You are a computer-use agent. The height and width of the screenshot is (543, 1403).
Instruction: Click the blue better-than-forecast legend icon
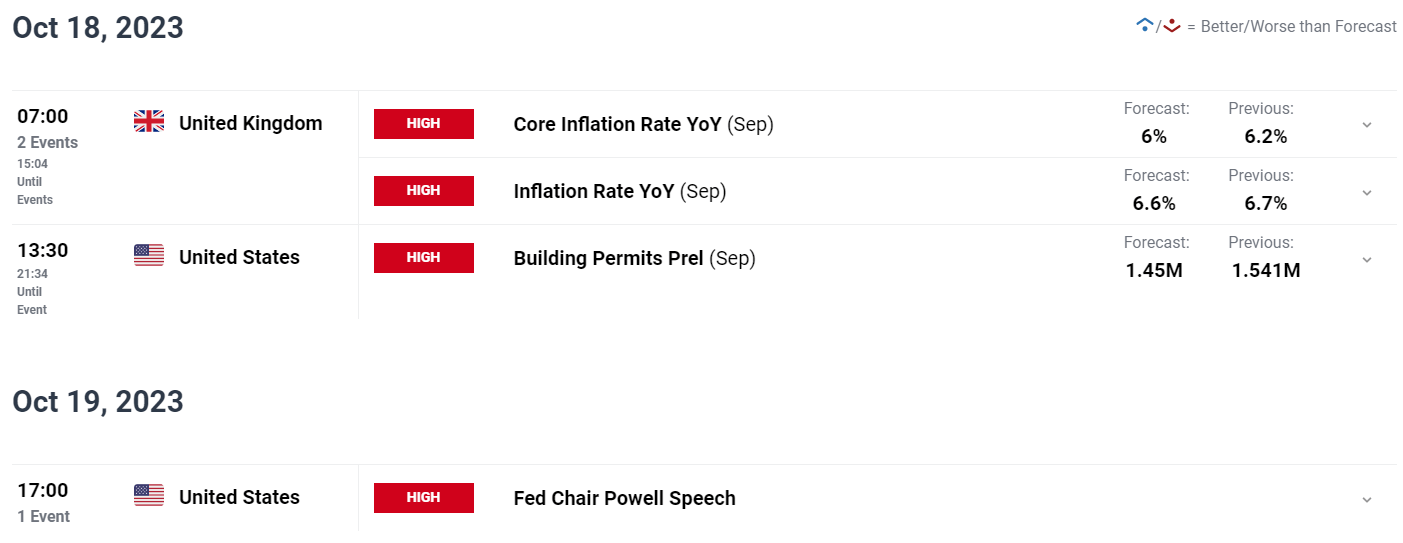click(x=1144, y=26)
